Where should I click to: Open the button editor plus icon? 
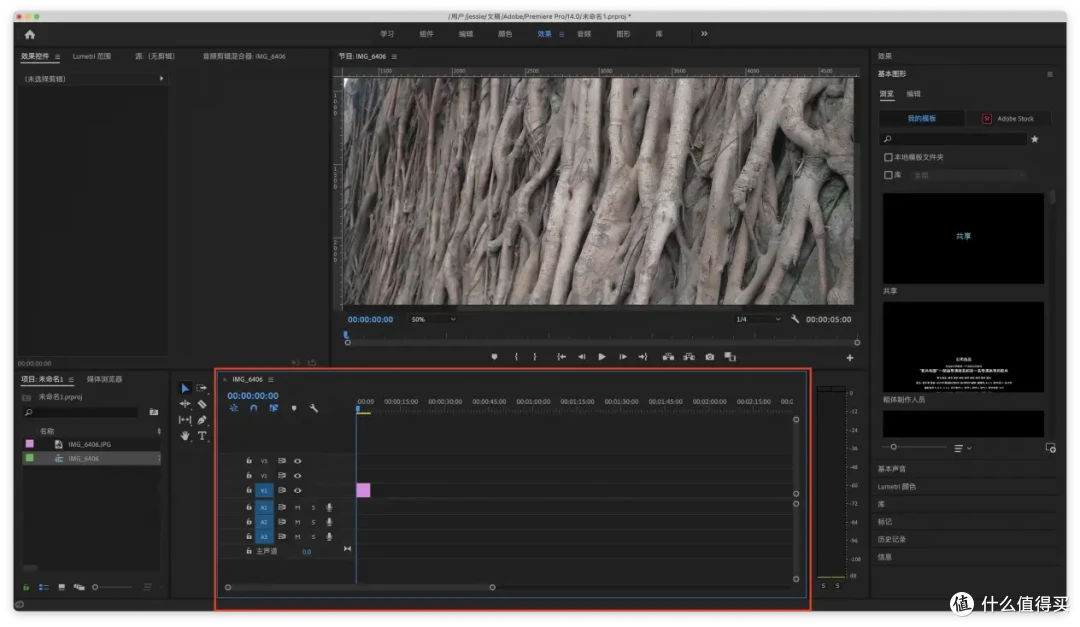850,358
